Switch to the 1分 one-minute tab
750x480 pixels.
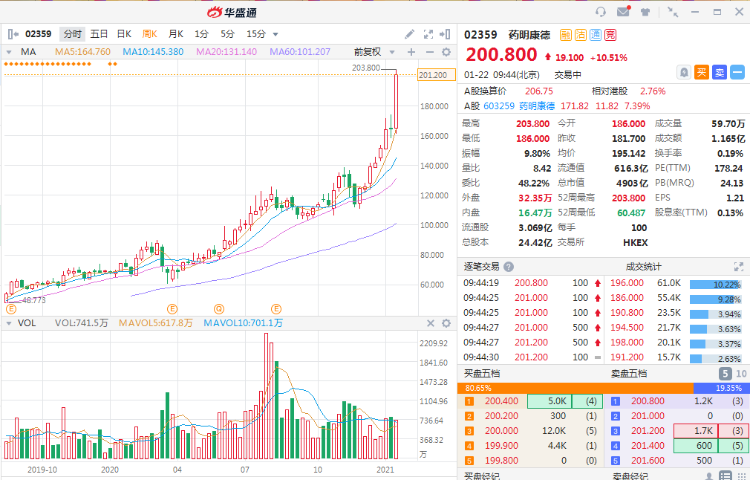click(x=201, y=34)
